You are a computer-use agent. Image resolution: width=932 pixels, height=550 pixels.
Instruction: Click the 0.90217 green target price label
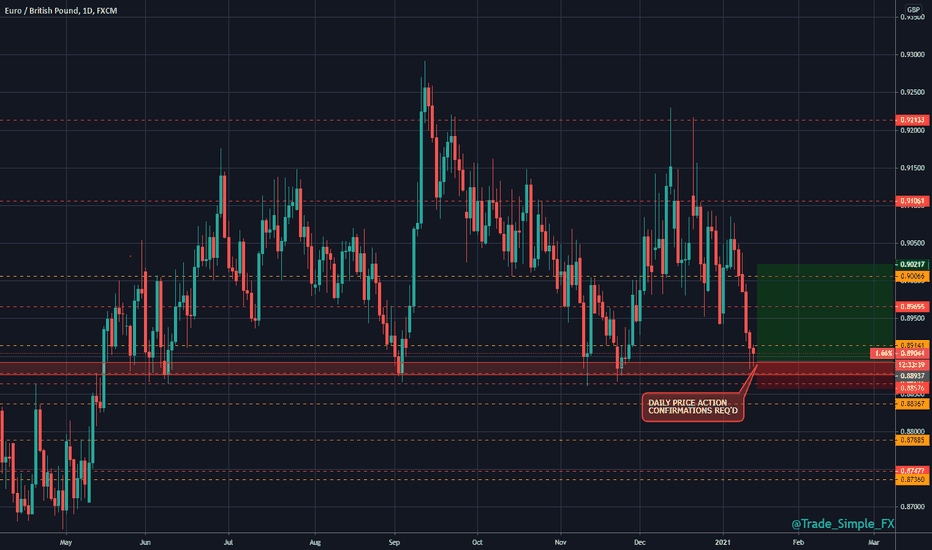point(912,264)
